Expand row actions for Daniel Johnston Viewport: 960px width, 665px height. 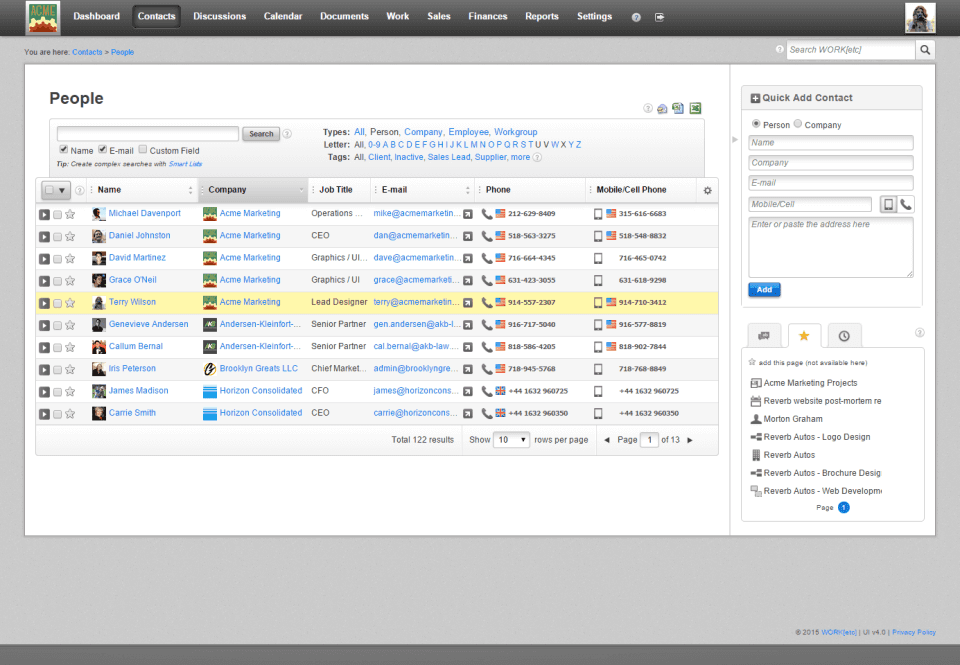pyautogui.click(x=44, y=236)
